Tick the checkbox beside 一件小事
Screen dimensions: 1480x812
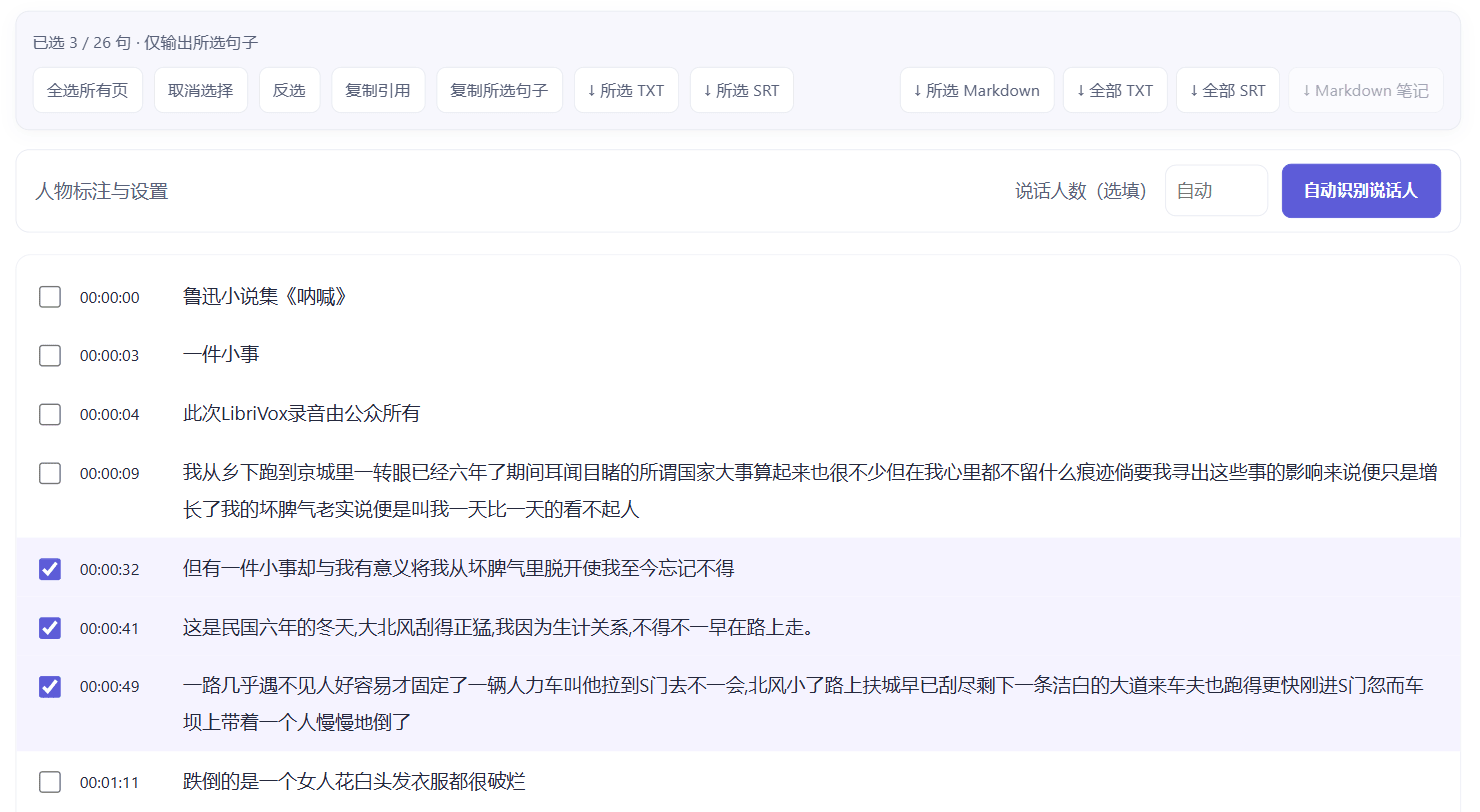50,355
